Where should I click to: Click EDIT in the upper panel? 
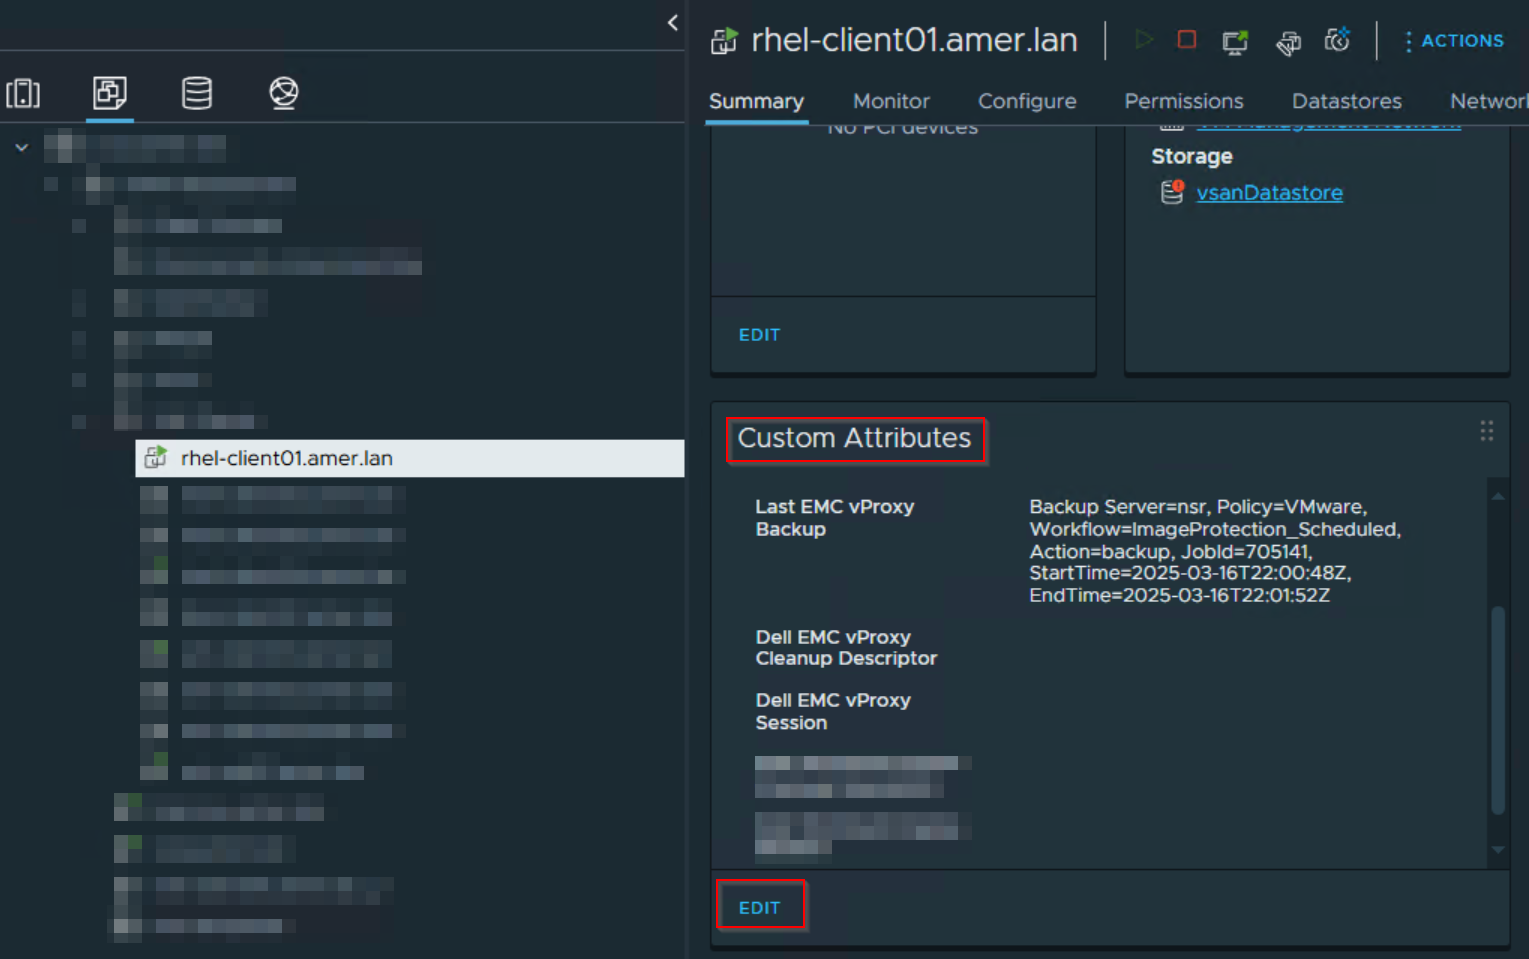(759, 334)
